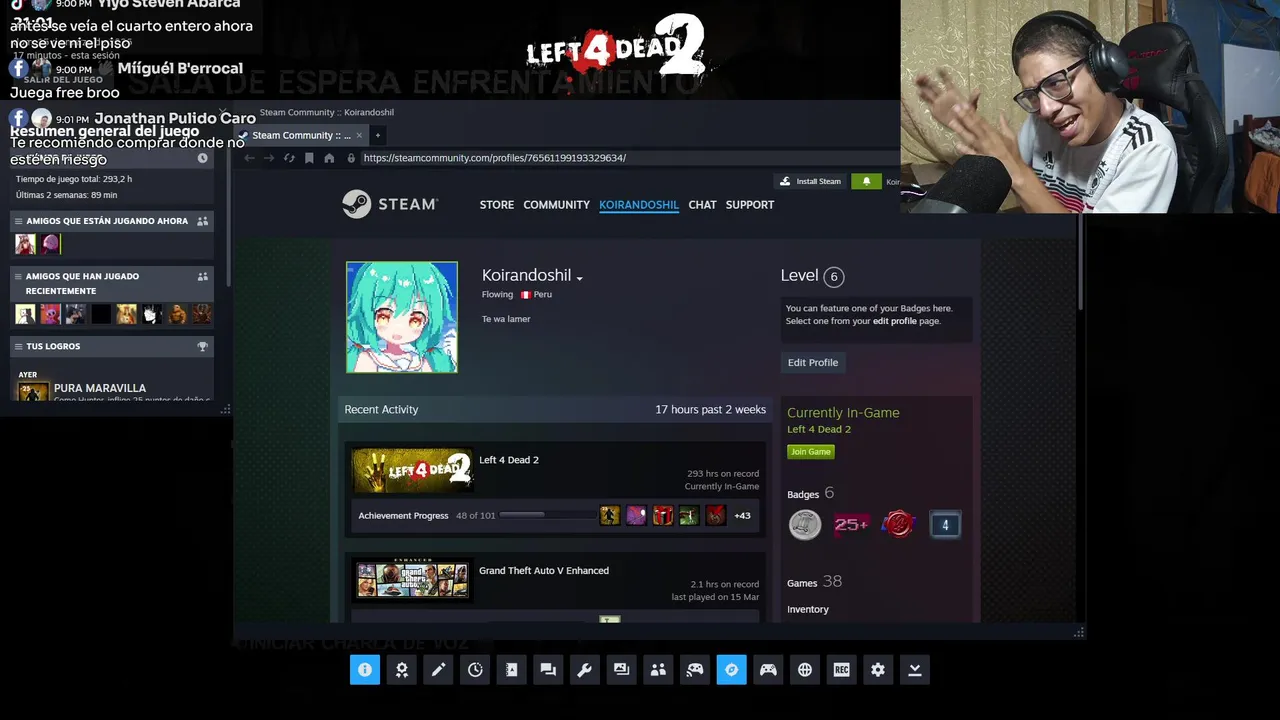The width and height of the screenshot is (1280, 720).
Task: Open the screenshots gallery icon in overlay toolbar
Action: click(621, 670)
